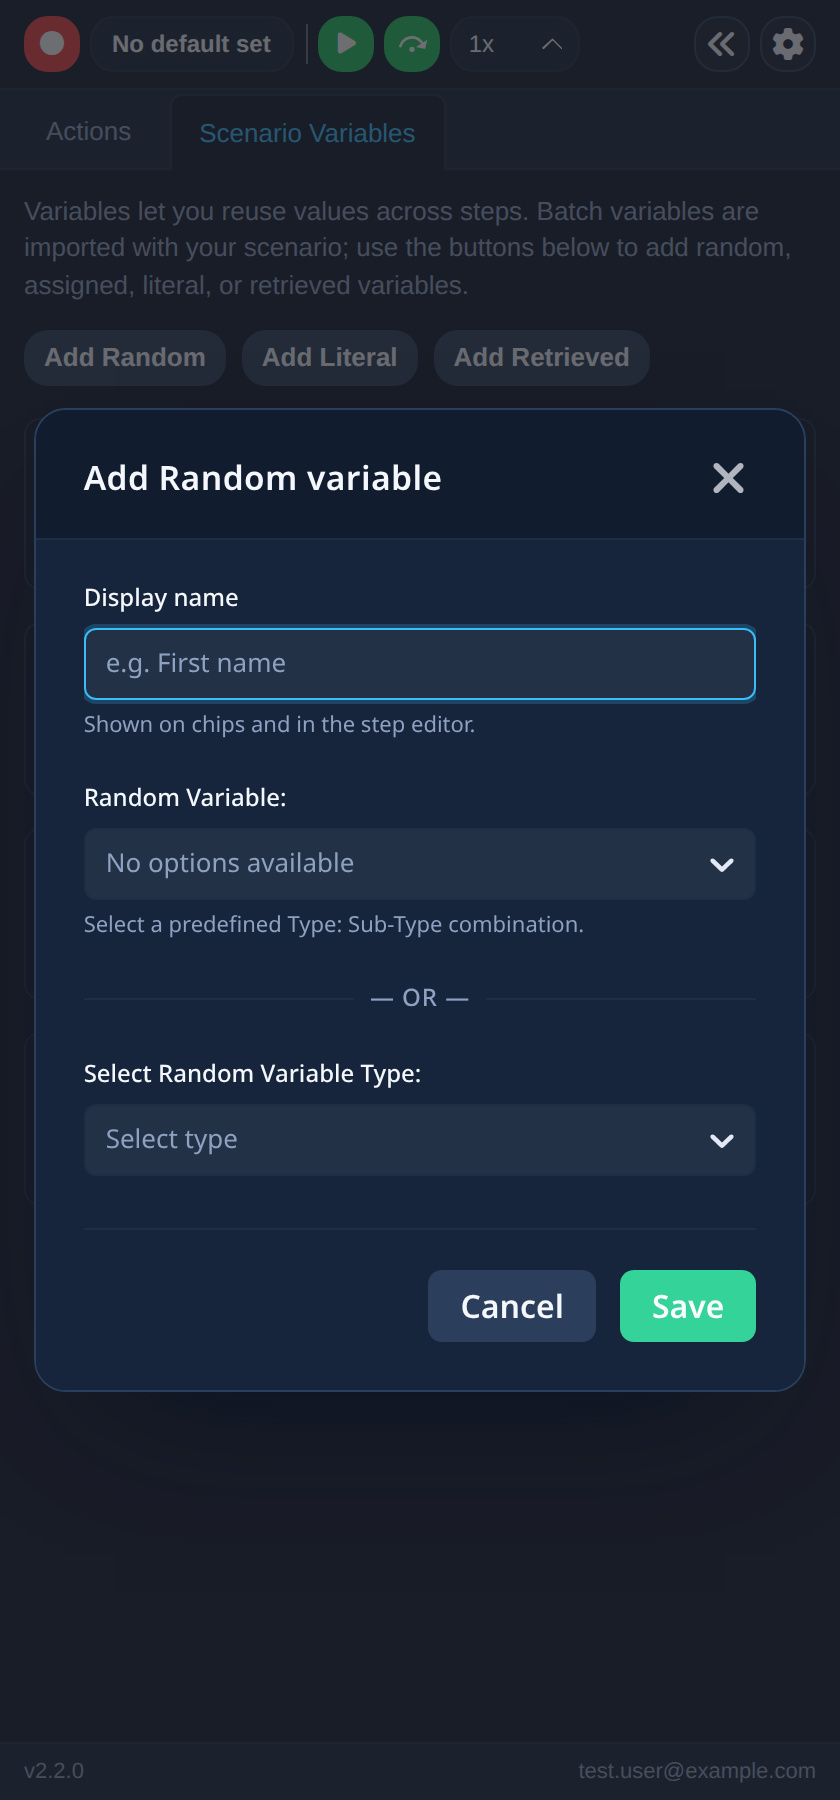This screenshot has height=1800, width=840.
Task: Click the red record button
Action: coord(52,44)
